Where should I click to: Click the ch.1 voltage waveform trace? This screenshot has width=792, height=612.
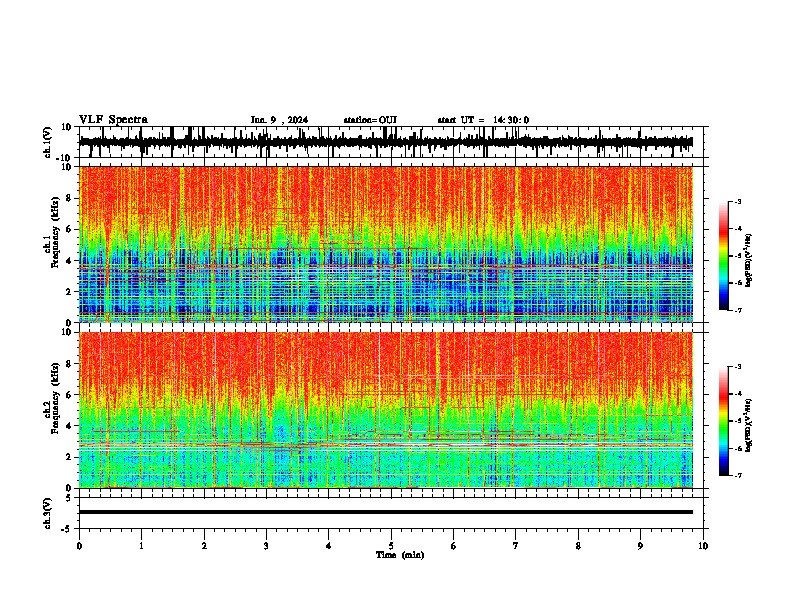[x=386, y=142]
